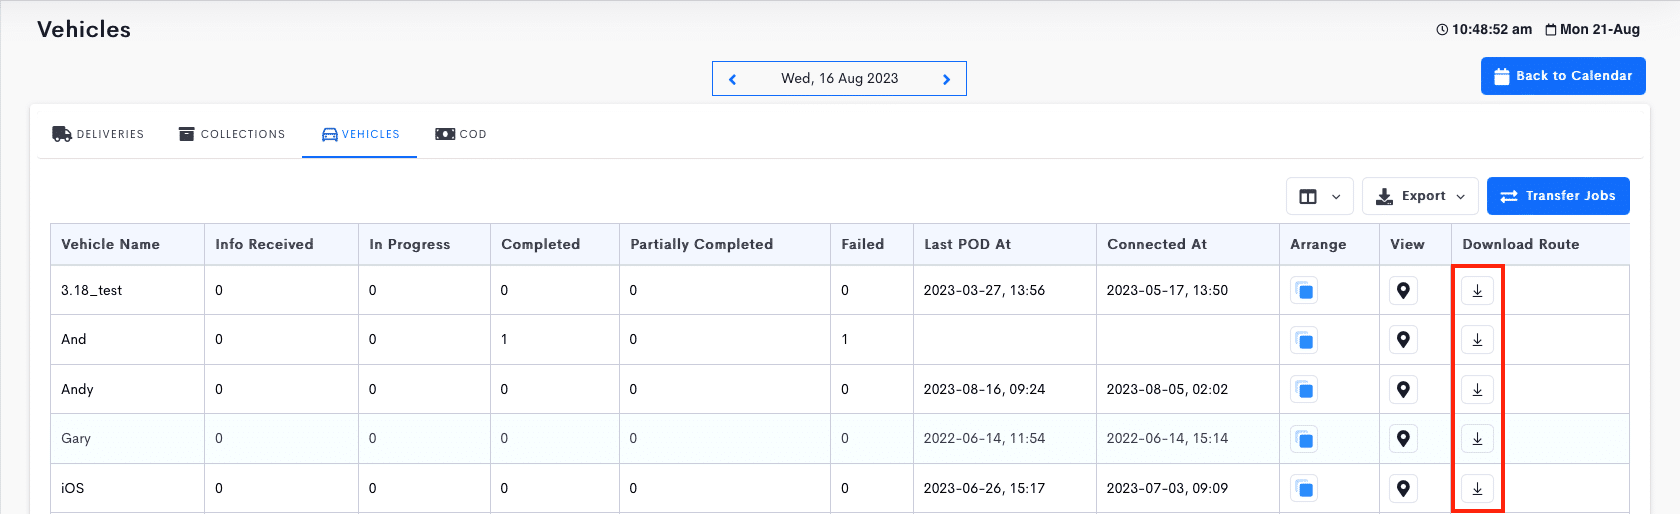Click the Last POD At column header

967,244
